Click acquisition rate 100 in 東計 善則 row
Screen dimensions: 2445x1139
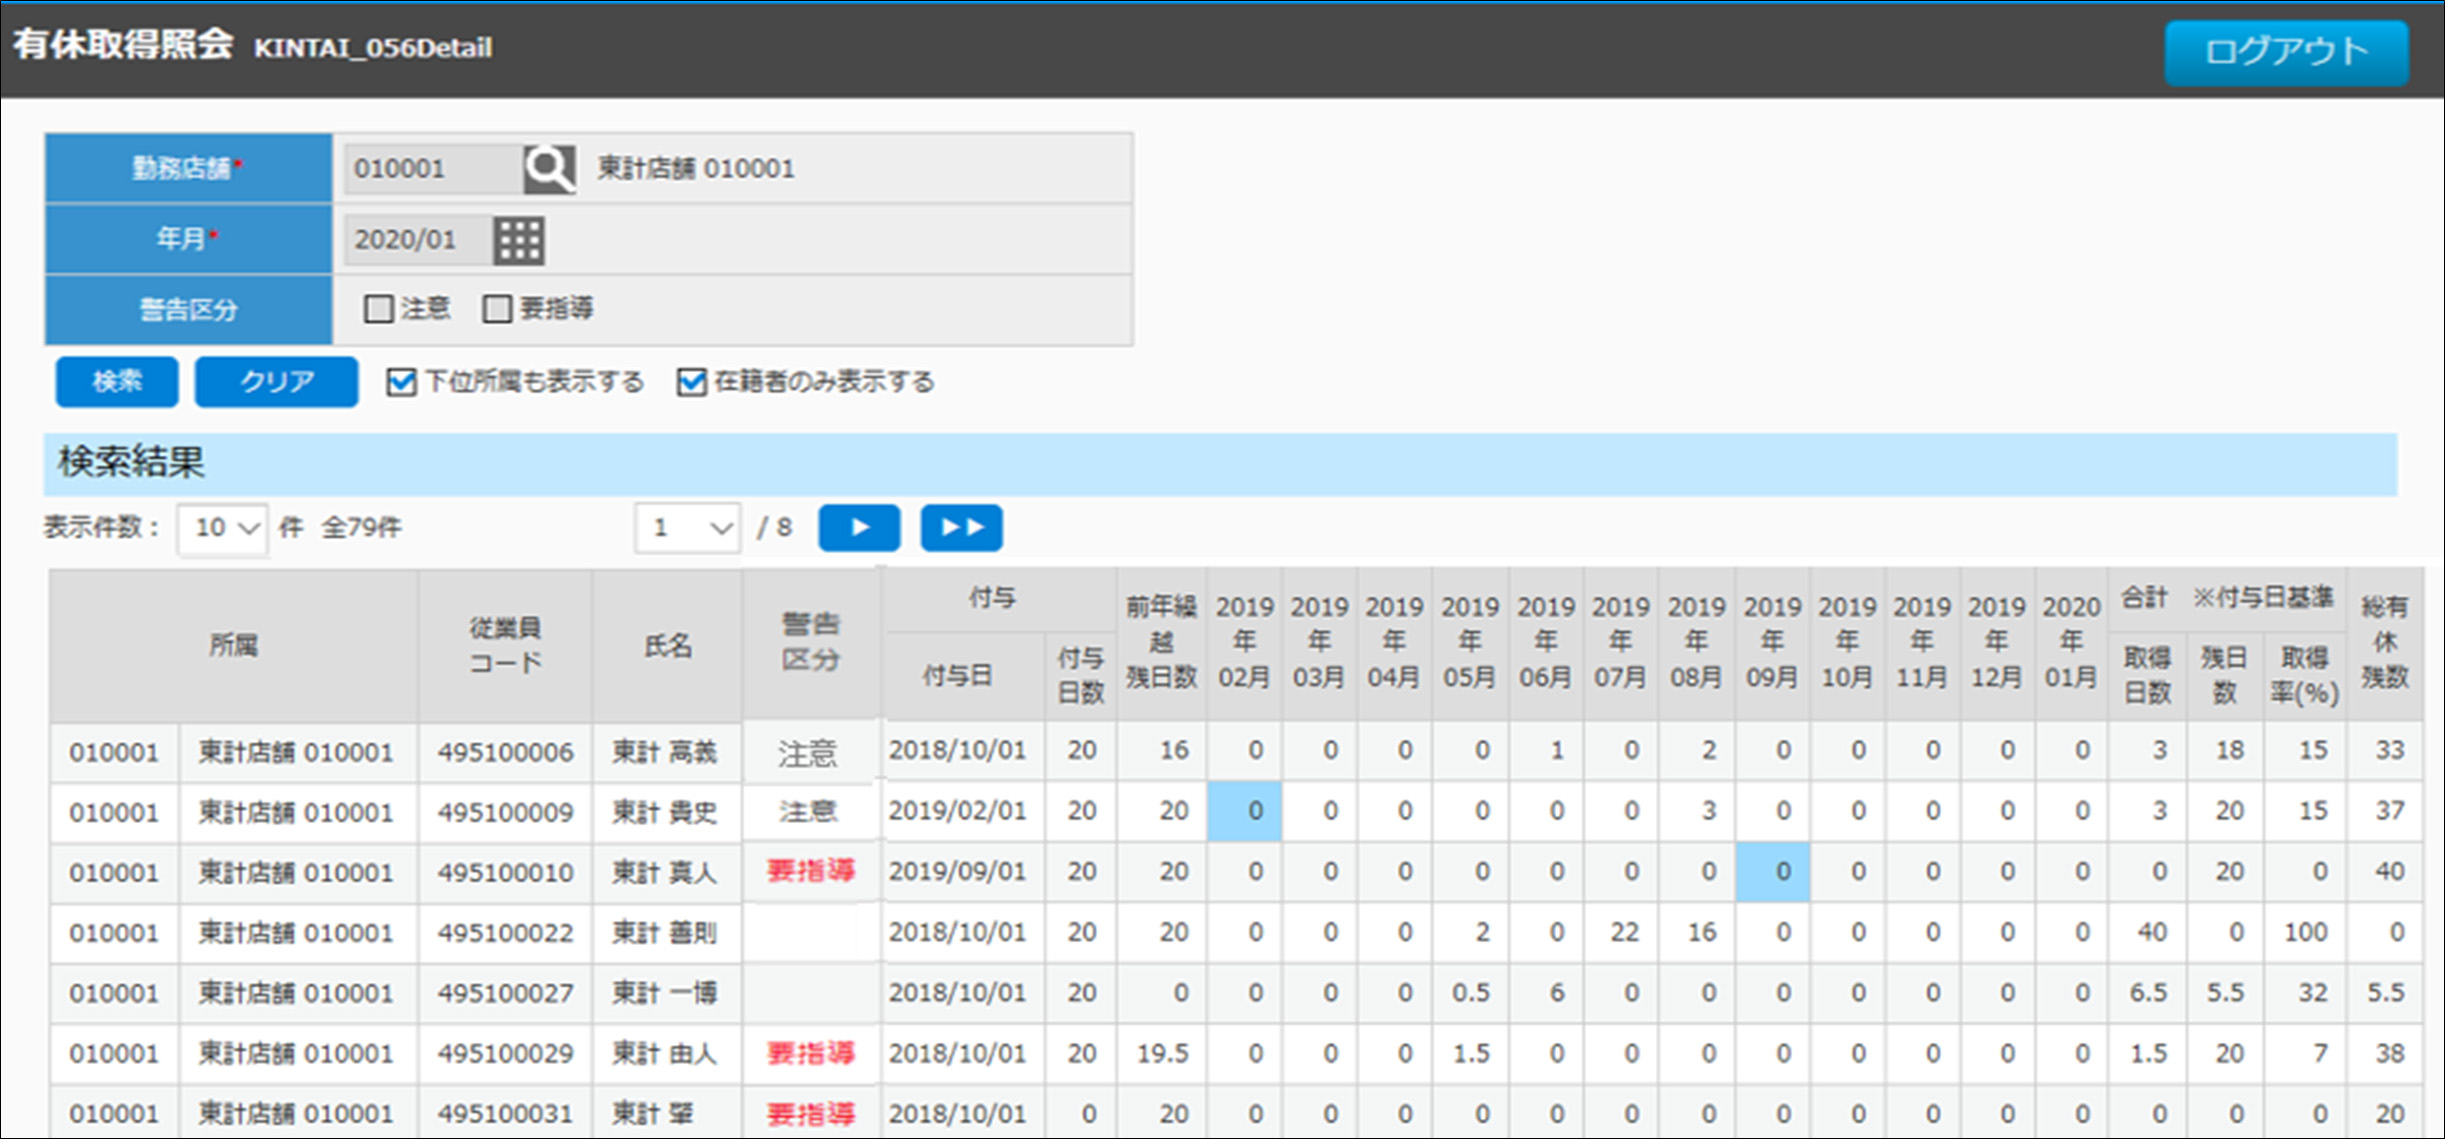click(x=2306, y=932)
